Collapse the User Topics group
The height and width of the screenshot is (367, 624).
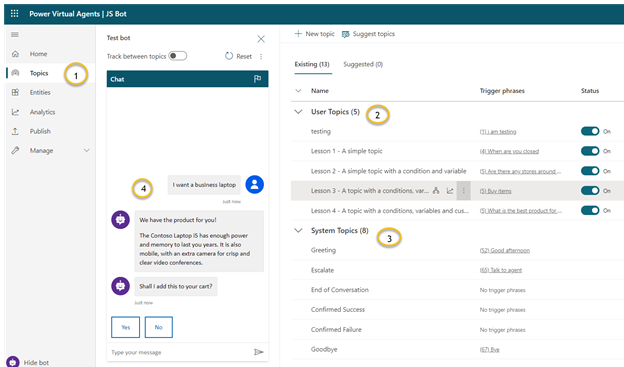click(x=298, y=112)
